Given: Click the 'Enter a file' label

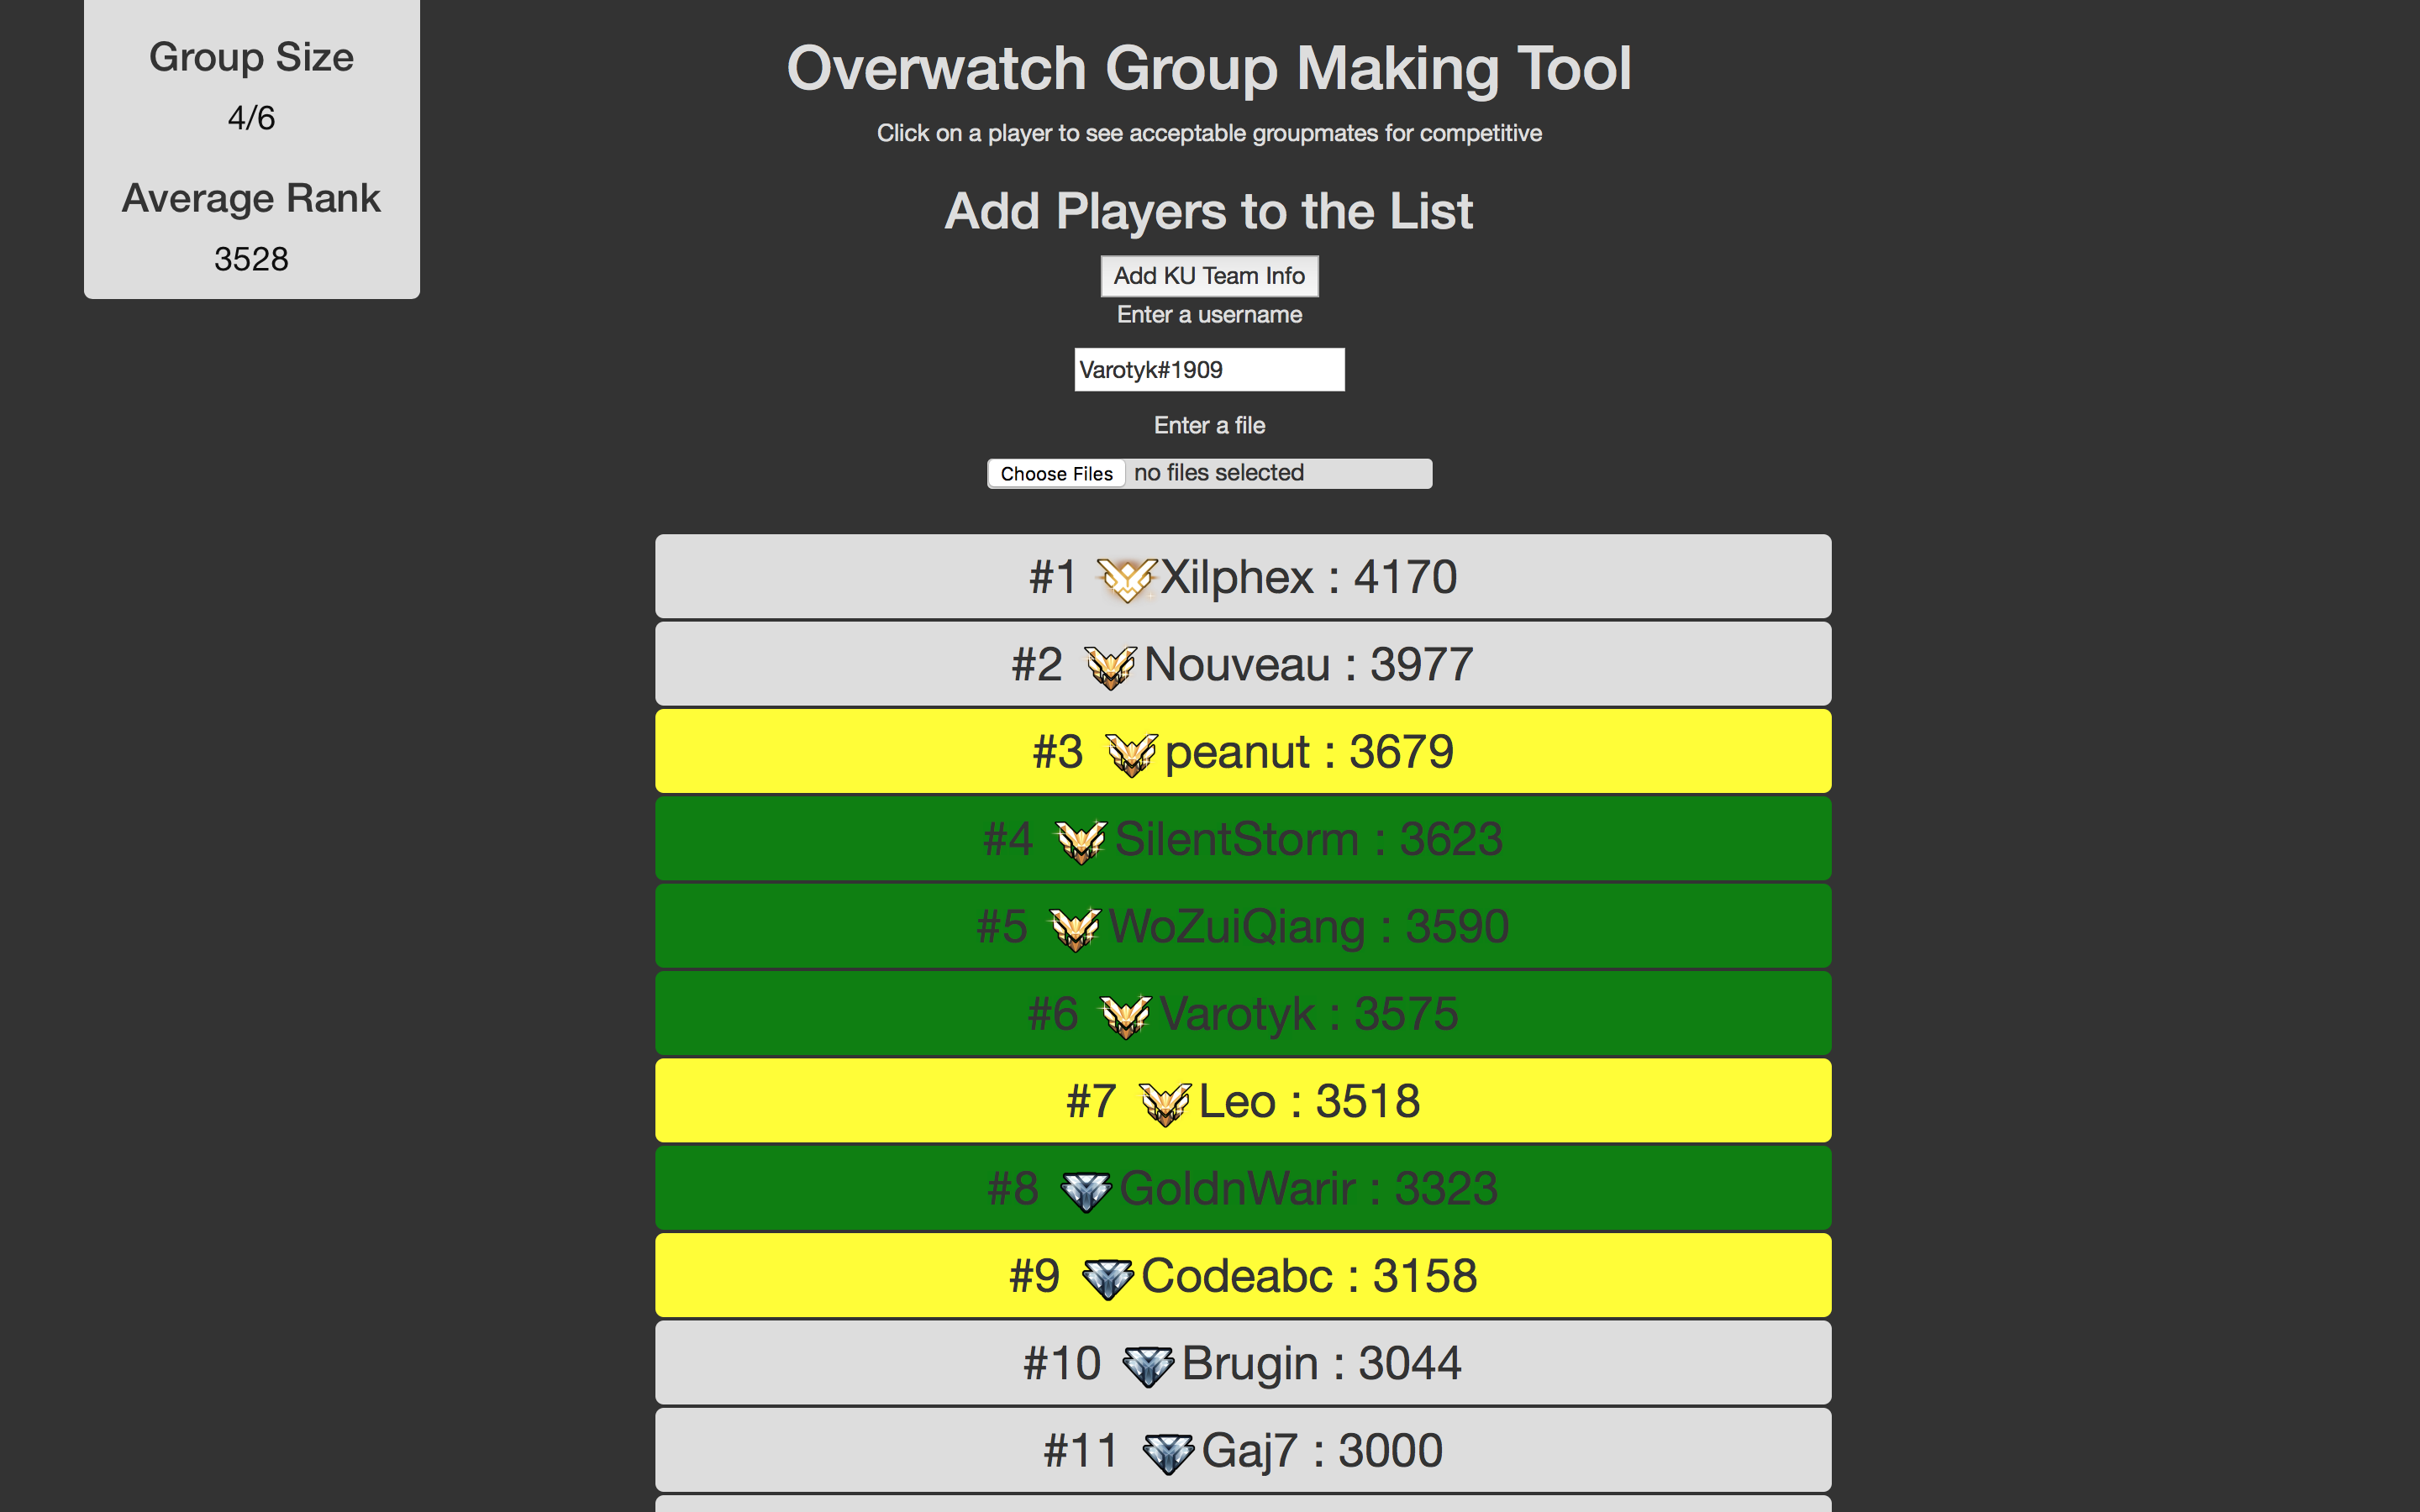Looking at the screenshot, I should [1209, 425].
